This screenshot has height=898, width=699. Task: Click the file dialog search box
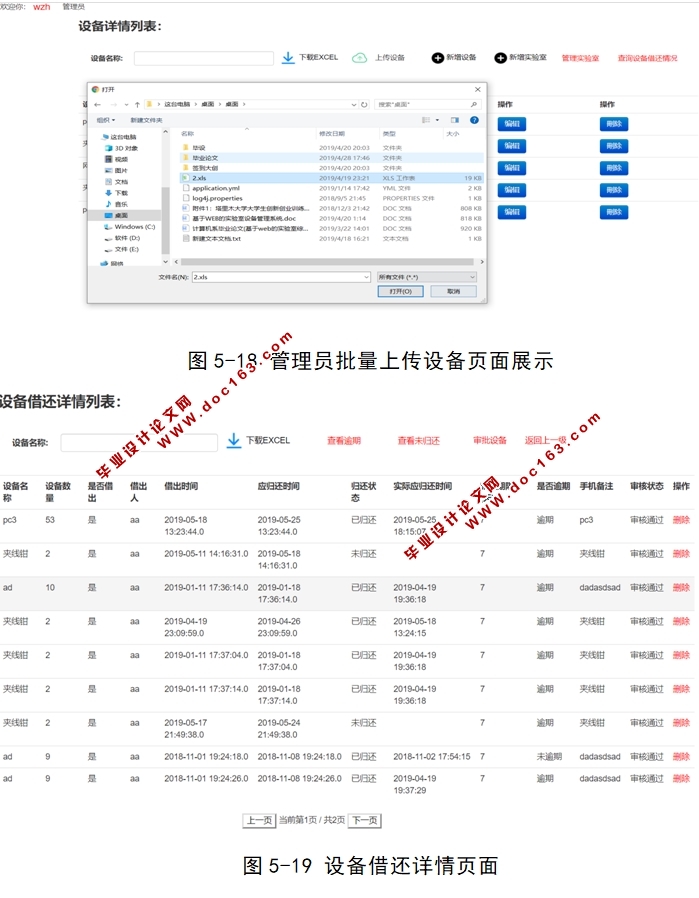(427, 104)
